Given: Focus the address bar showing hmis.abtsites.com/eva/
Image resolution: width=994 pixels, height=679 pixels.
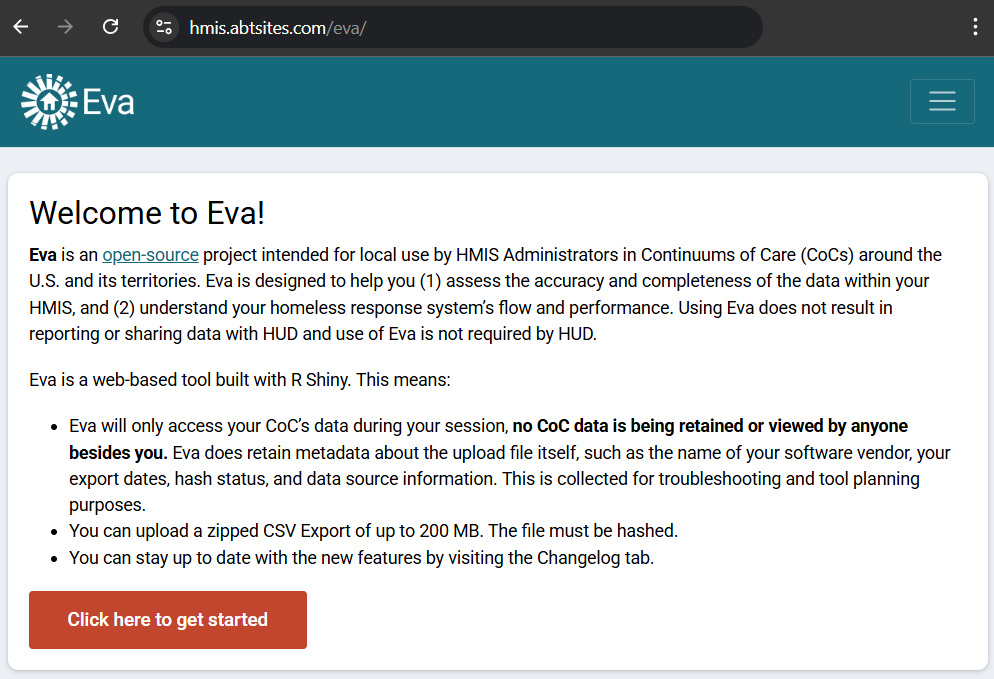Looking at the screenshot, I should (450, 27).
